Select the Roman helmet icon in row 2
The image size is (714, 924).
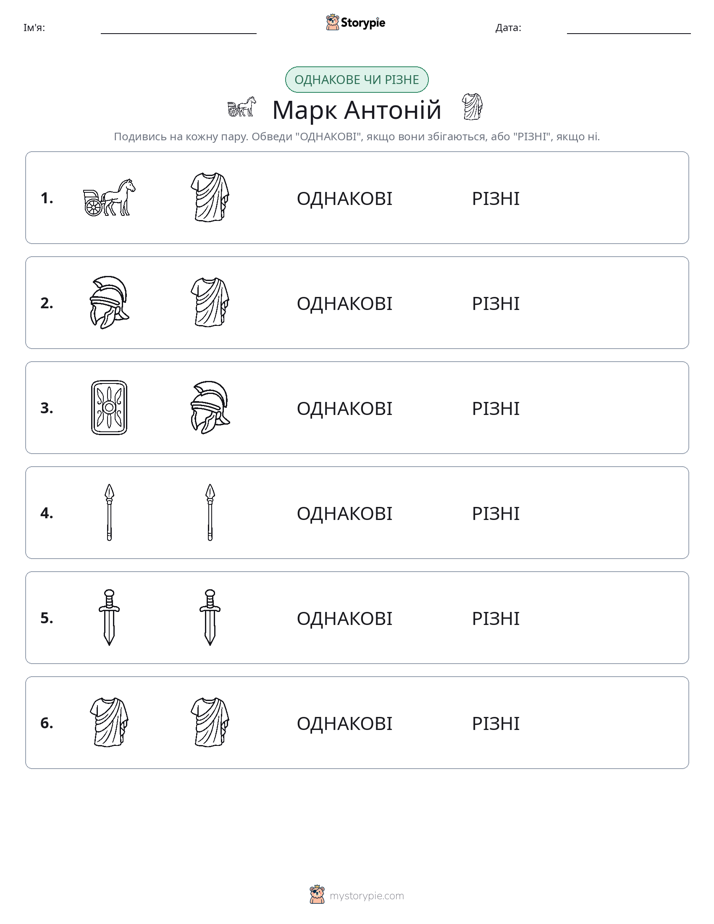click(x=109, y=302)
